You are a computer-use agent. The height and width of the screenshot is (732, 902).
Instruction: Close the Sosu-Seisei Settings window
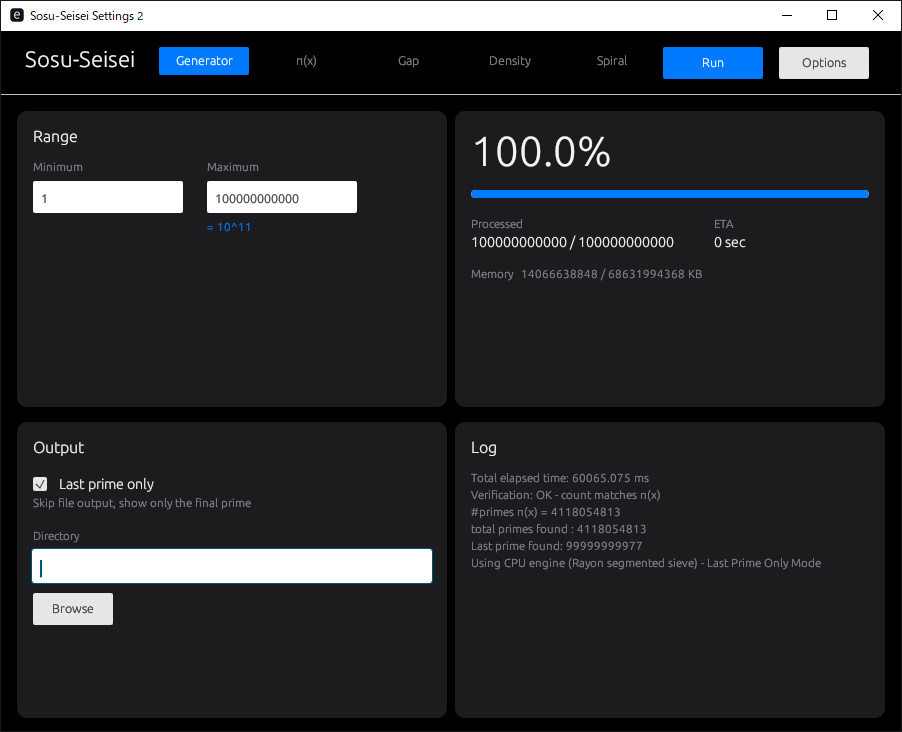click(x=878, y=16)
